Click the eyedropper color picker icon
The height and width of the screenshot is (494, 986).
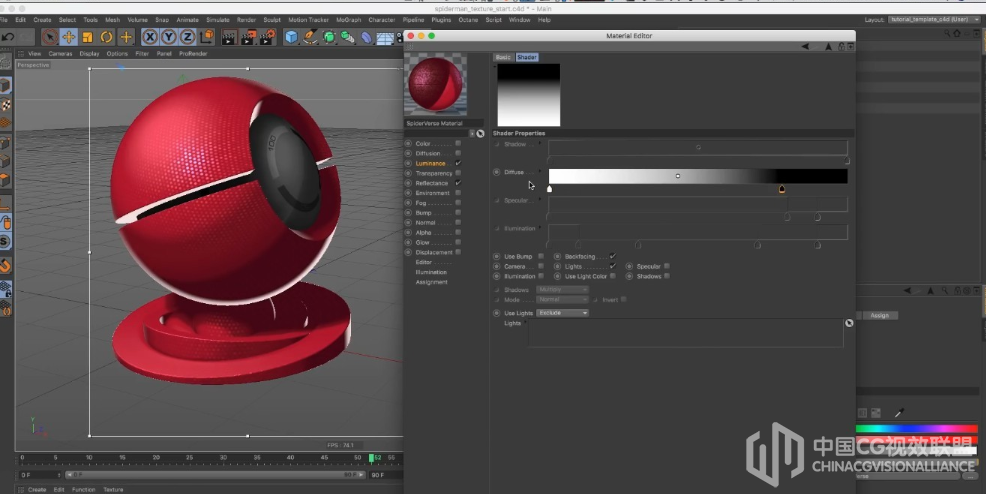point(899,412)
